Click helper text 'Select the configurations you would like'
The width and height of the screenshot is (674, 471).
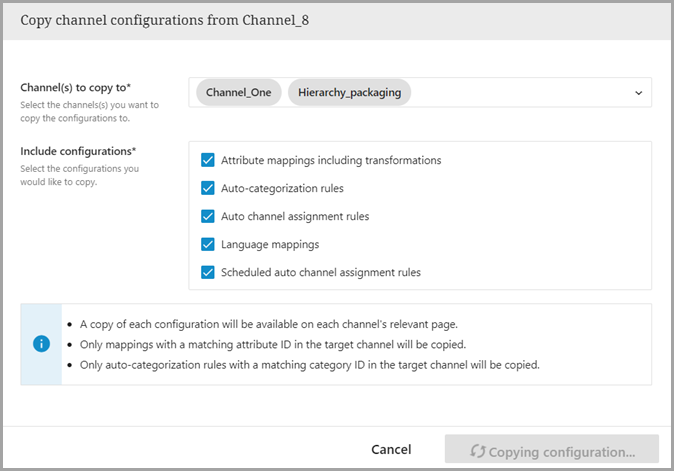(79, 175)
